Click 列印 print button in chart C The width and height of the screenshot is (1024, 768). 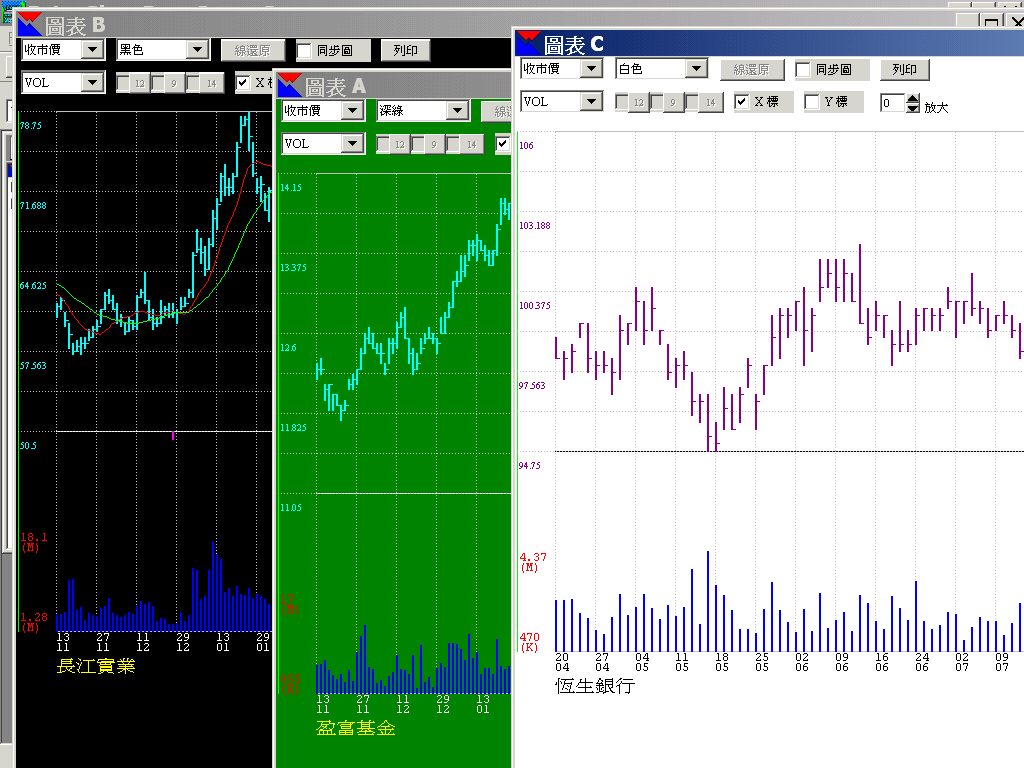(904, 69)
